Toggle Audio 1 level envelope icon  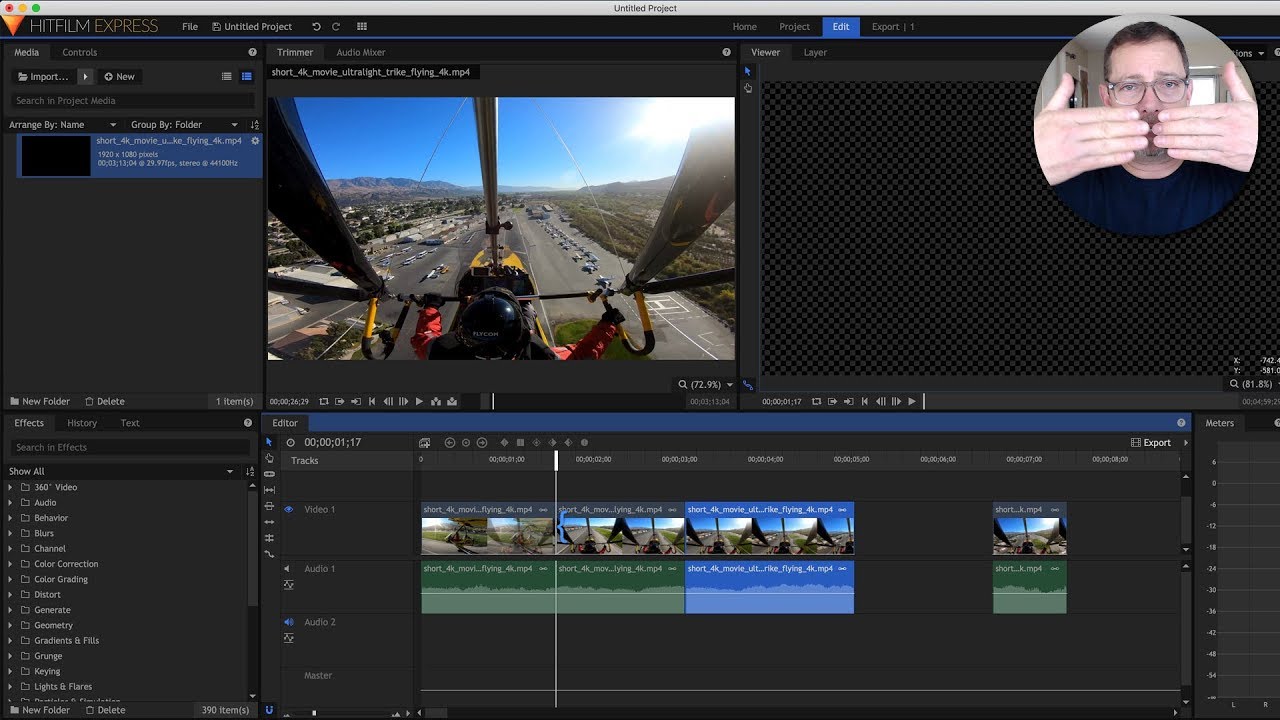coord(289,585)
